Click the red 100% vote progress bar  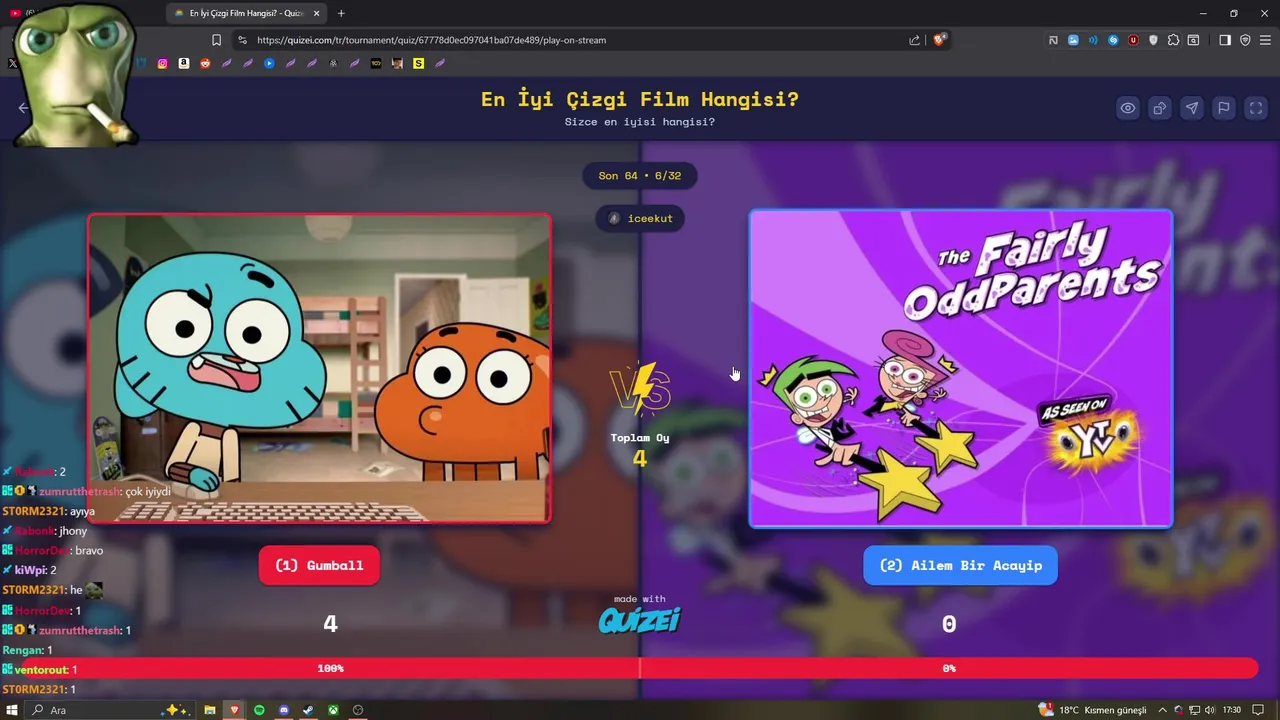pyautogui.click(x=330, y=668)
